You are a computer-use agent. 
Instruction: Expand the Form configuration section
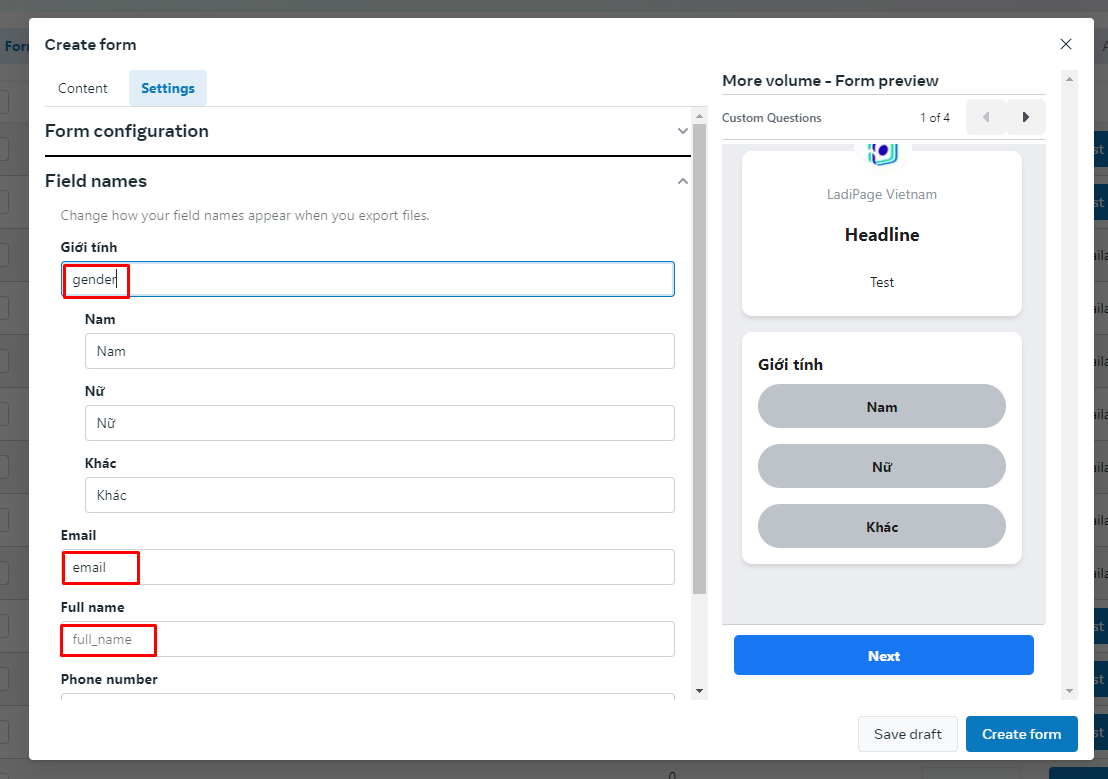point(683,131)
